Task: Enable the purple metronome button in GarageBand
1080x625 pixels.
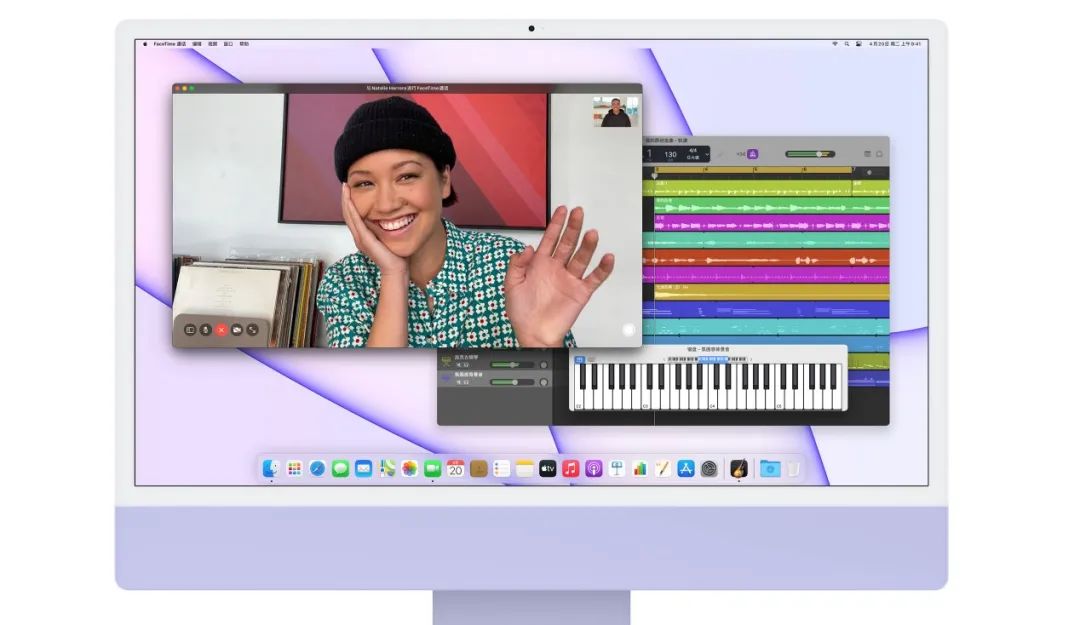Action: click(753, 154)
